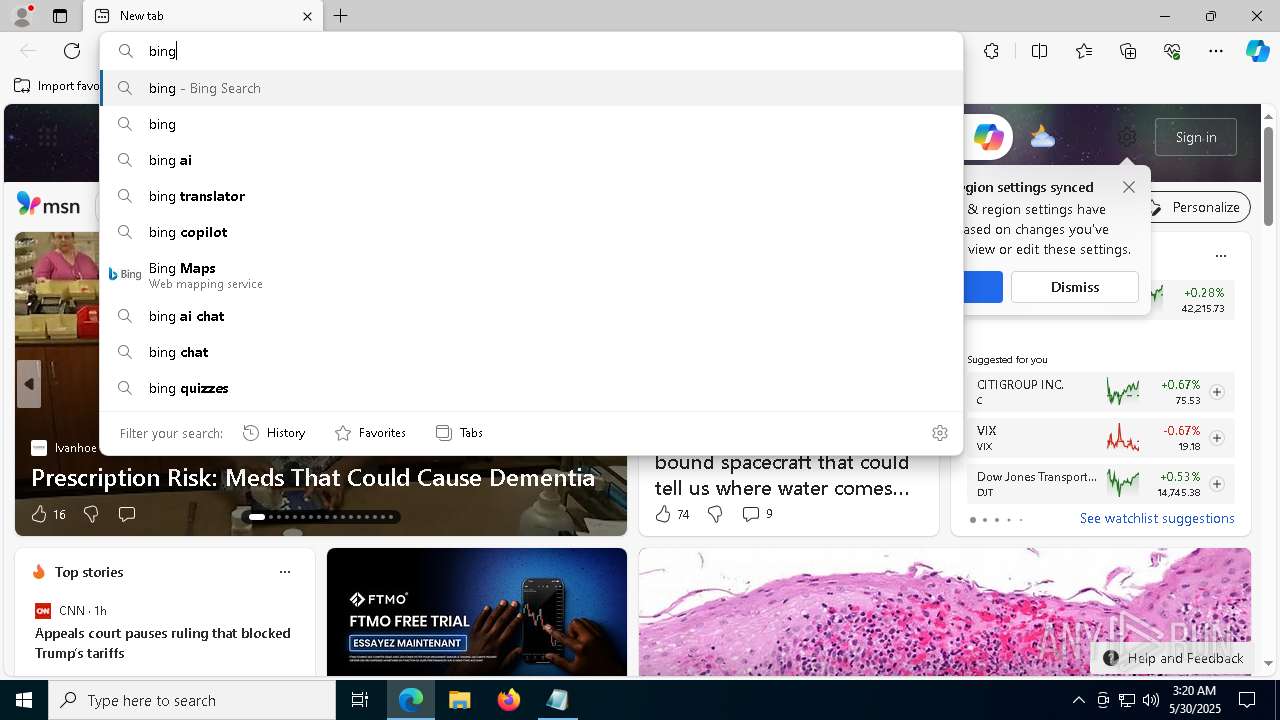Image resolution: width=1280 pixels, height=720 pixels.
Task: Open Favorites star icon in toolbar
Action: pos(1084,51)
